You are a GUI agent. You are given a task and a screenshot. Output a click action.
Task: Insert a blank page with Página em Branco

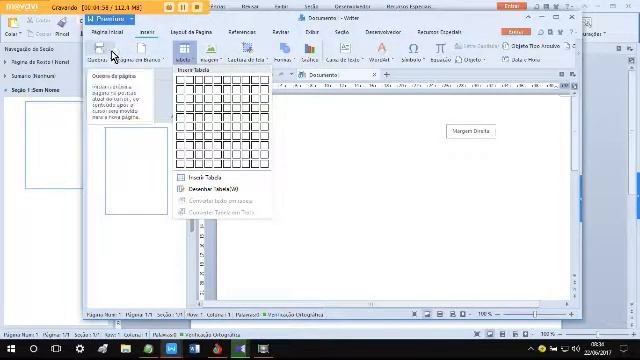(141, 48)
